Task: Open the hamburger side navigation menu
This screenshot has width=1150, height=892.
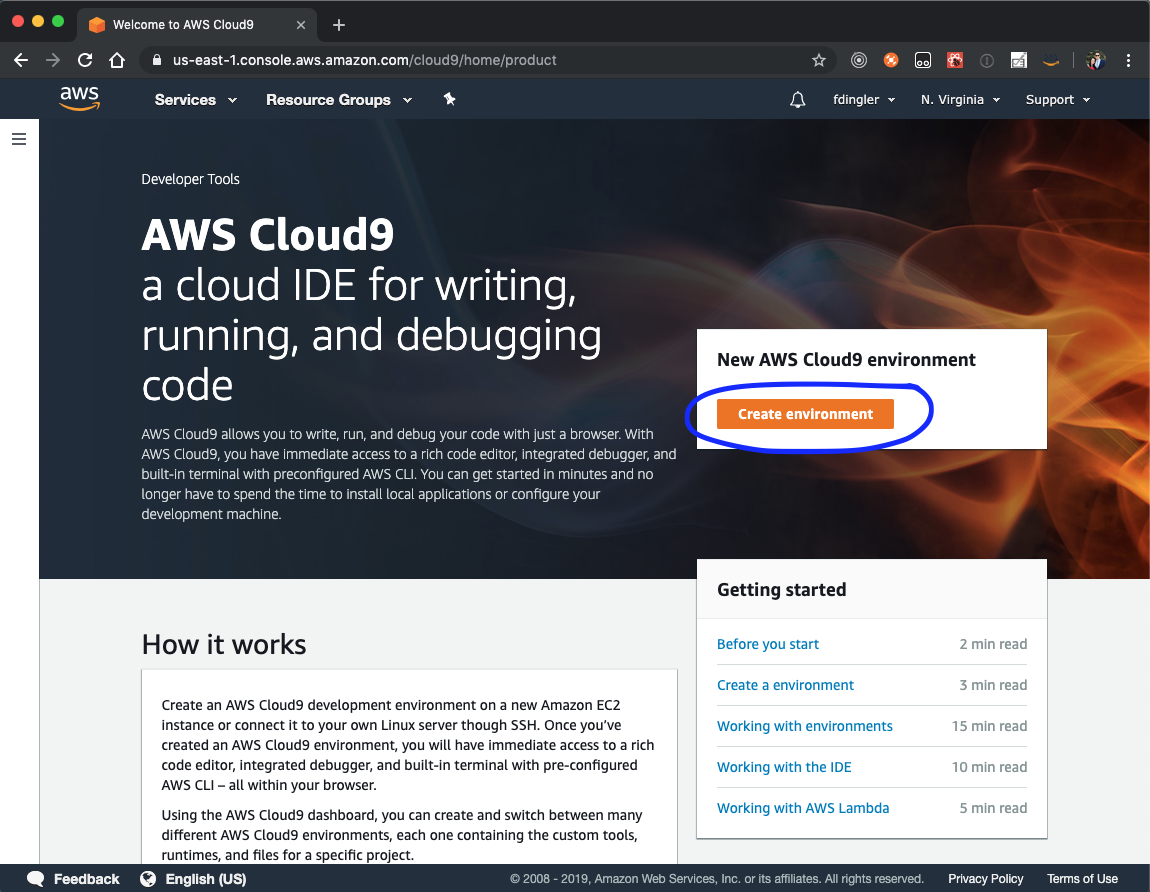Action: point(19,139)
